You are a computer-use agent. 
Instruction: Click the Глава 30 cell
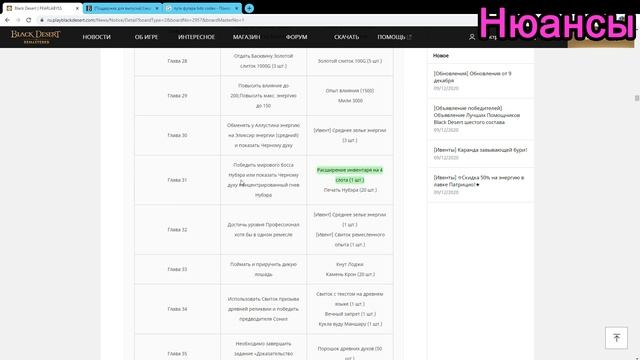pyautogui.click(x=177, y=135)
